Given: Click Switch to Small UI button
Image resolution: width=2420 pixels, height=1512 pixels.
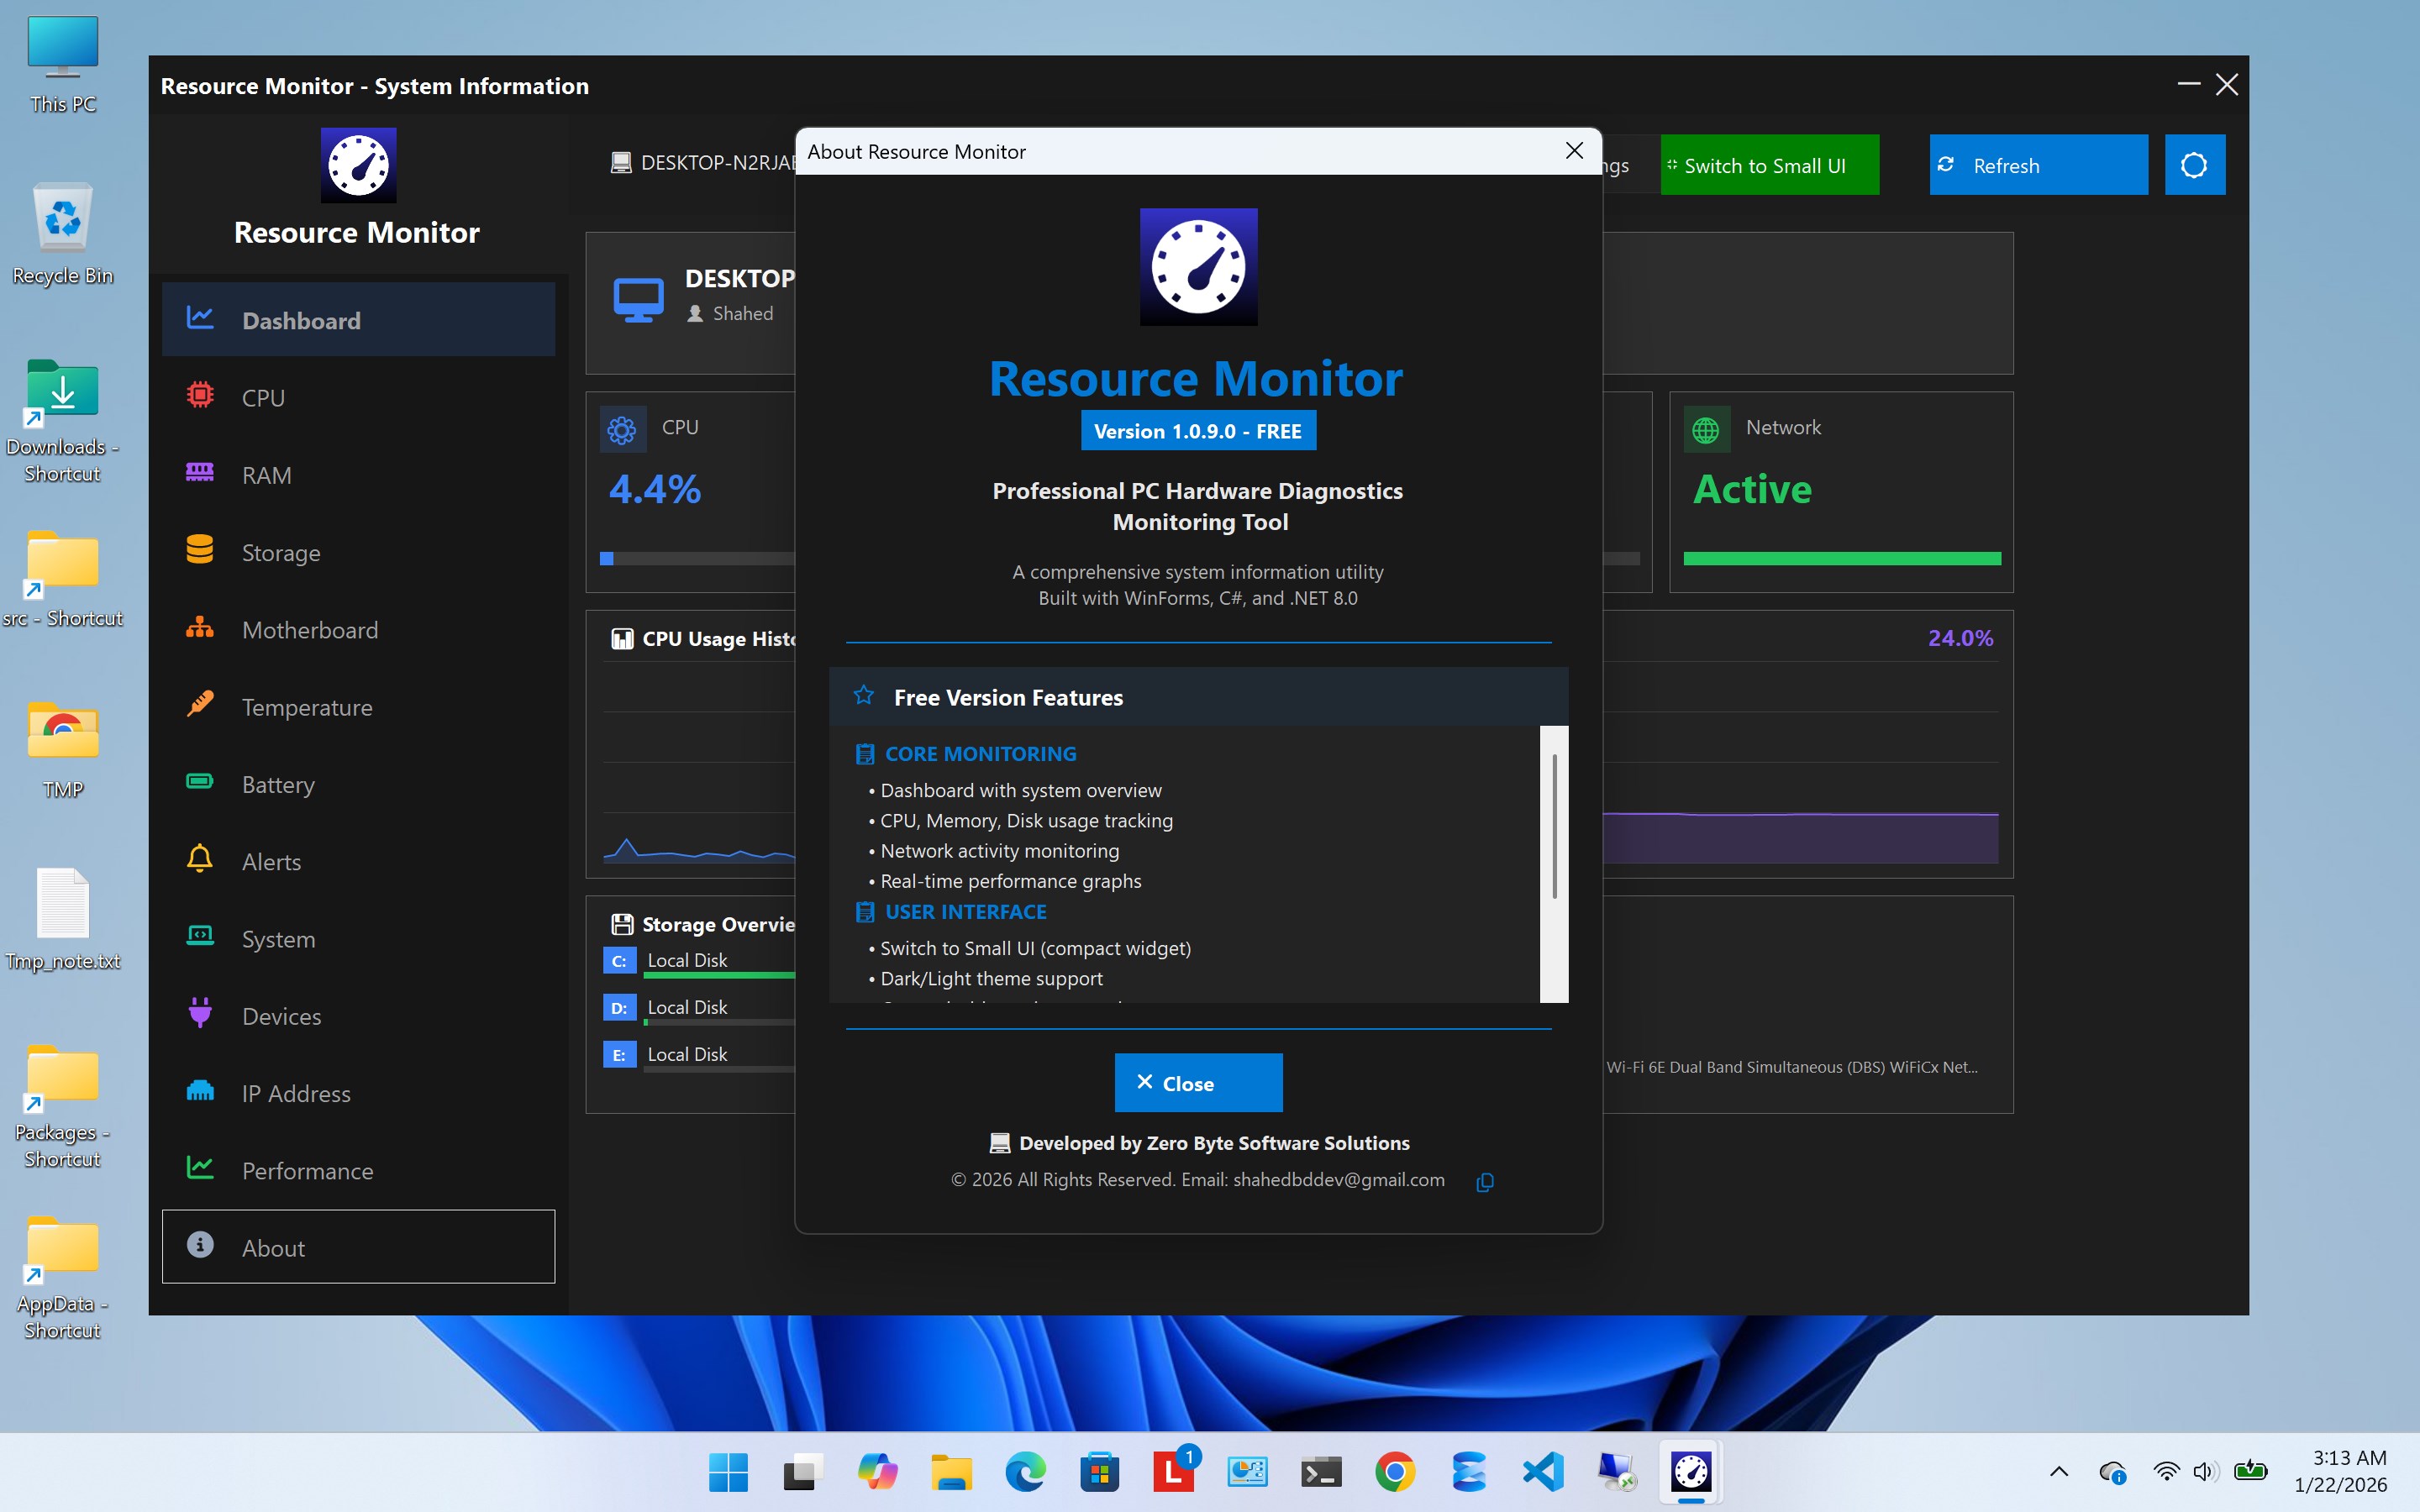Looking at the screenshot, I should tap(1769, 165).
